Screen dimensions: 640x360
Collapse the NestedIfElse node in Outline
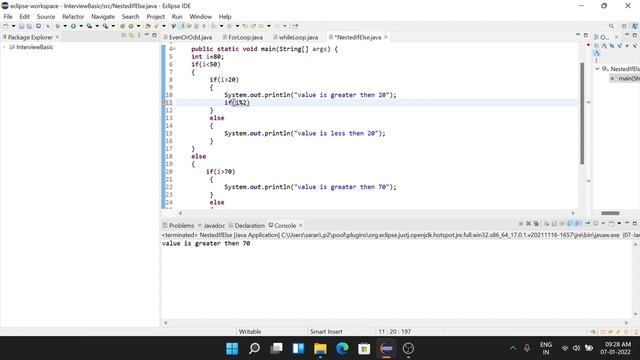coord(597,69)
